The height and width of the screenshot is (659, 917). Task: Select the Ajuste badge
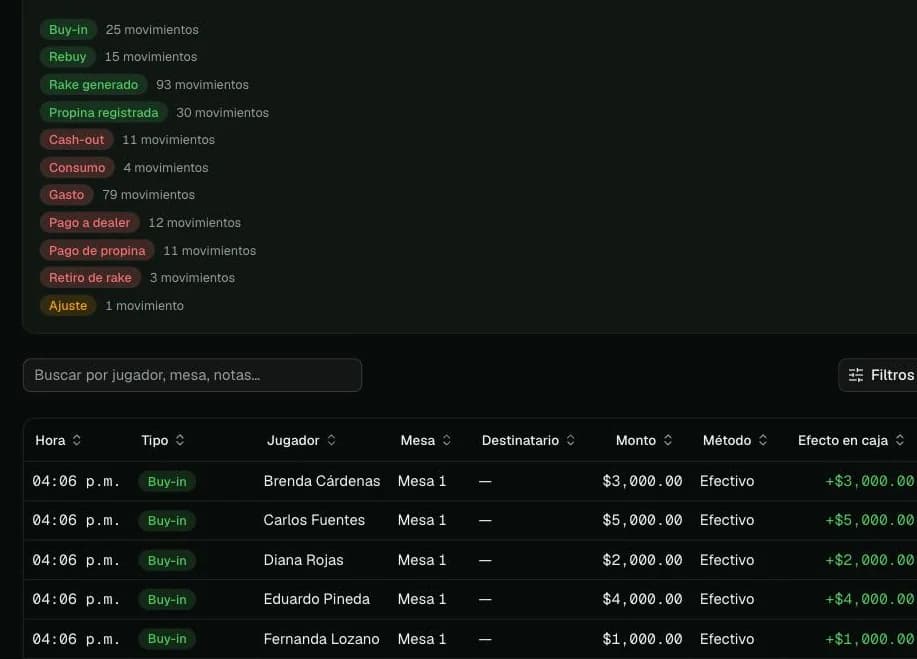[x=68, y=306]
